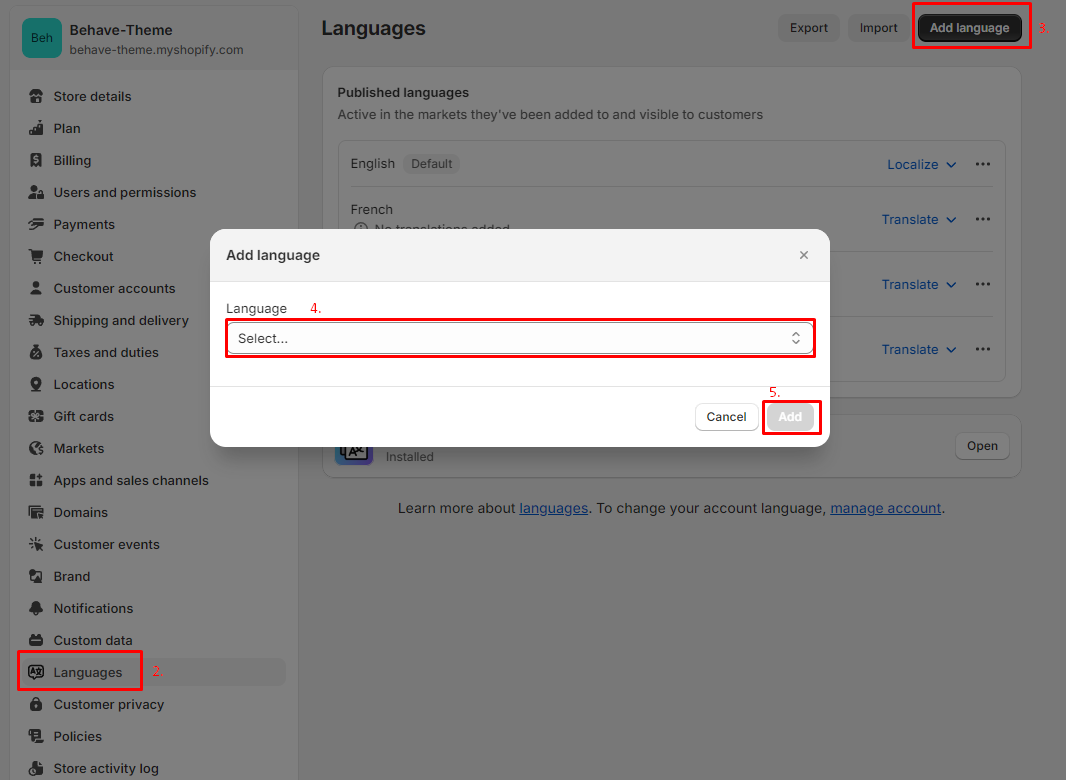Screen dimensions: 1066x780
Task: Click the Customer privacy lock icon
Action: tap(36, 704)
